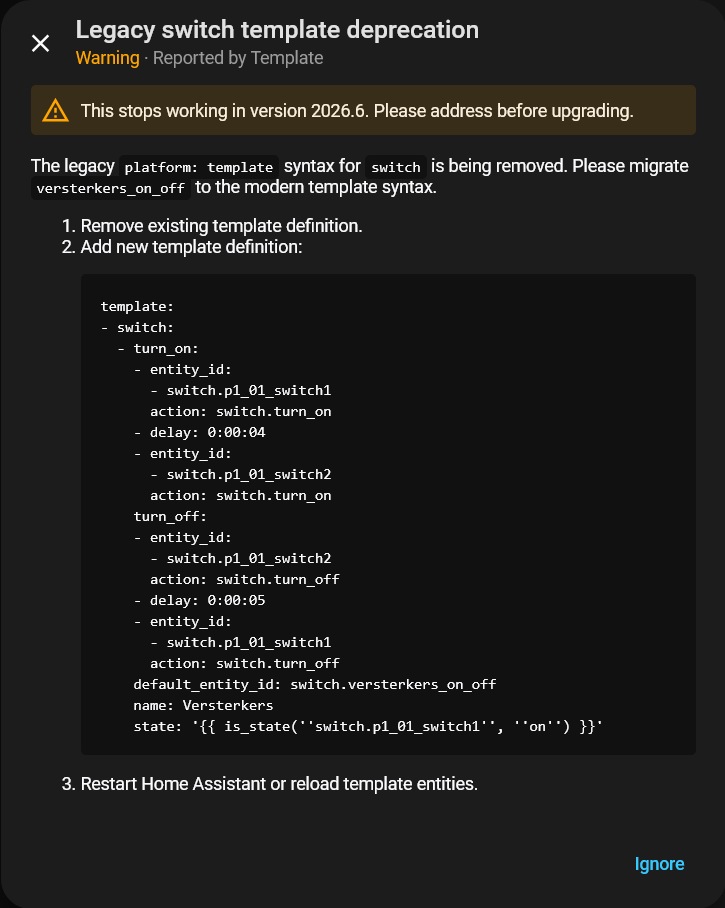The width and height of the screenshot is (725, 908).
Task: Click the inline 'versterkers_on_off' code snippet
Action: 111,189
